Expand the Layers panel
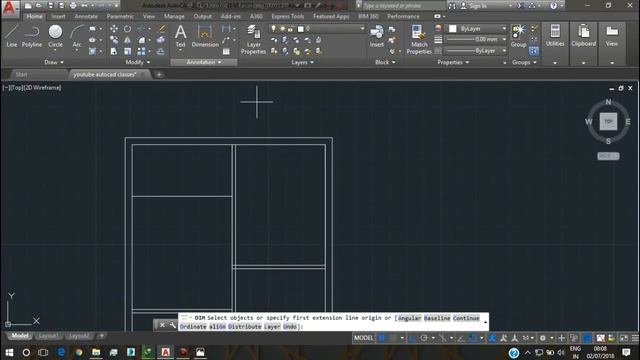Viewport: 640px width, 360px height. 302,62
